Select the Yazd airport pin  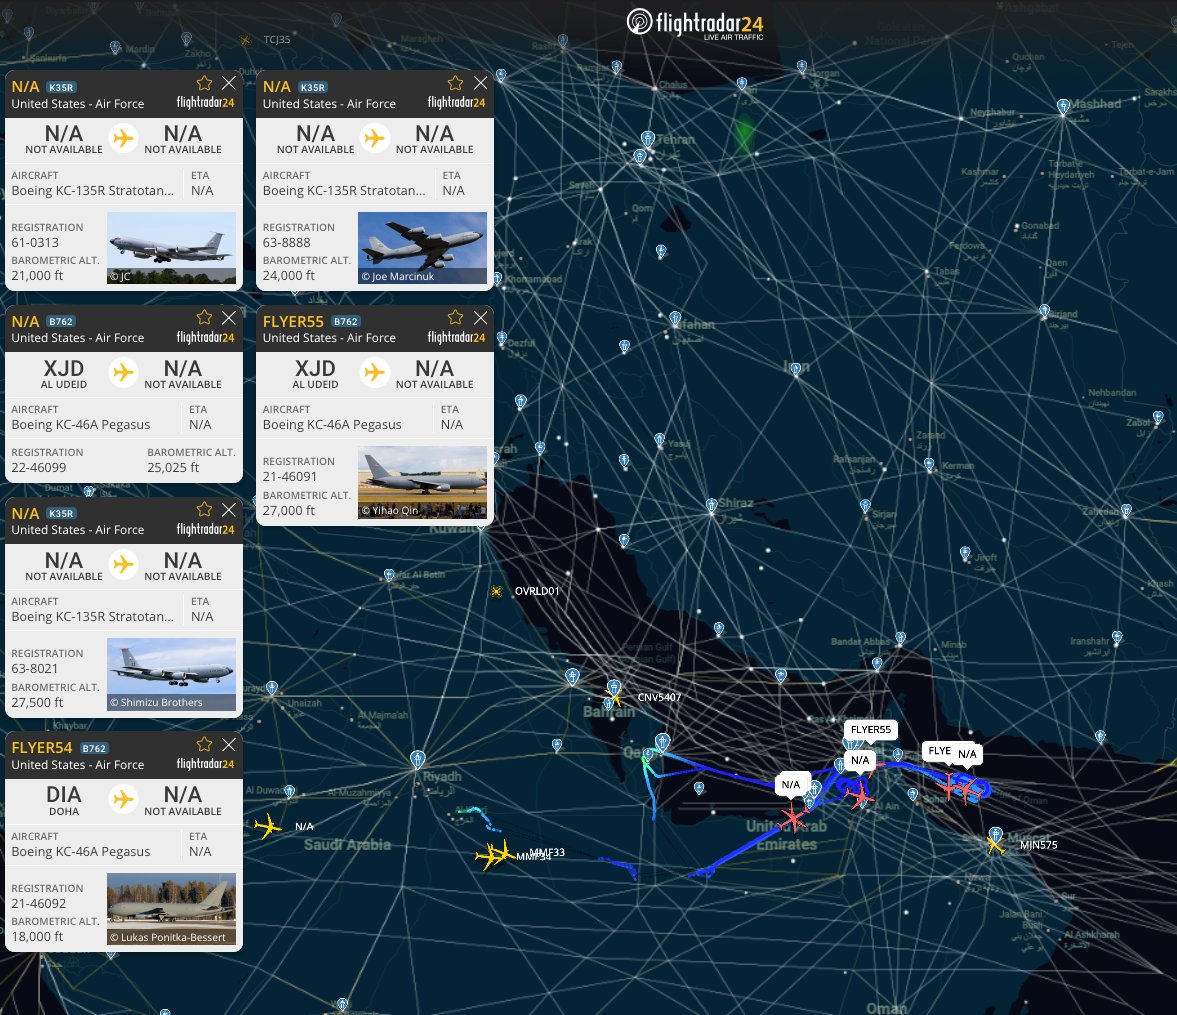(659, 439)
